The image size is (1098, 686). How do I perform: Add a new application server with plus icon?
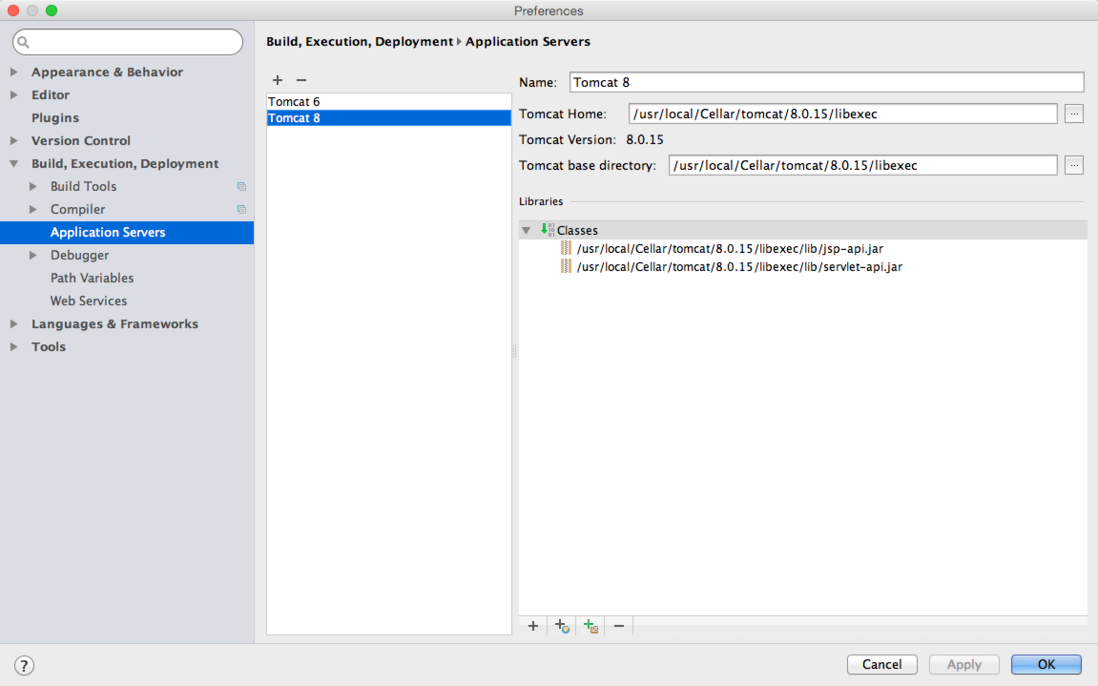(277, 80)
